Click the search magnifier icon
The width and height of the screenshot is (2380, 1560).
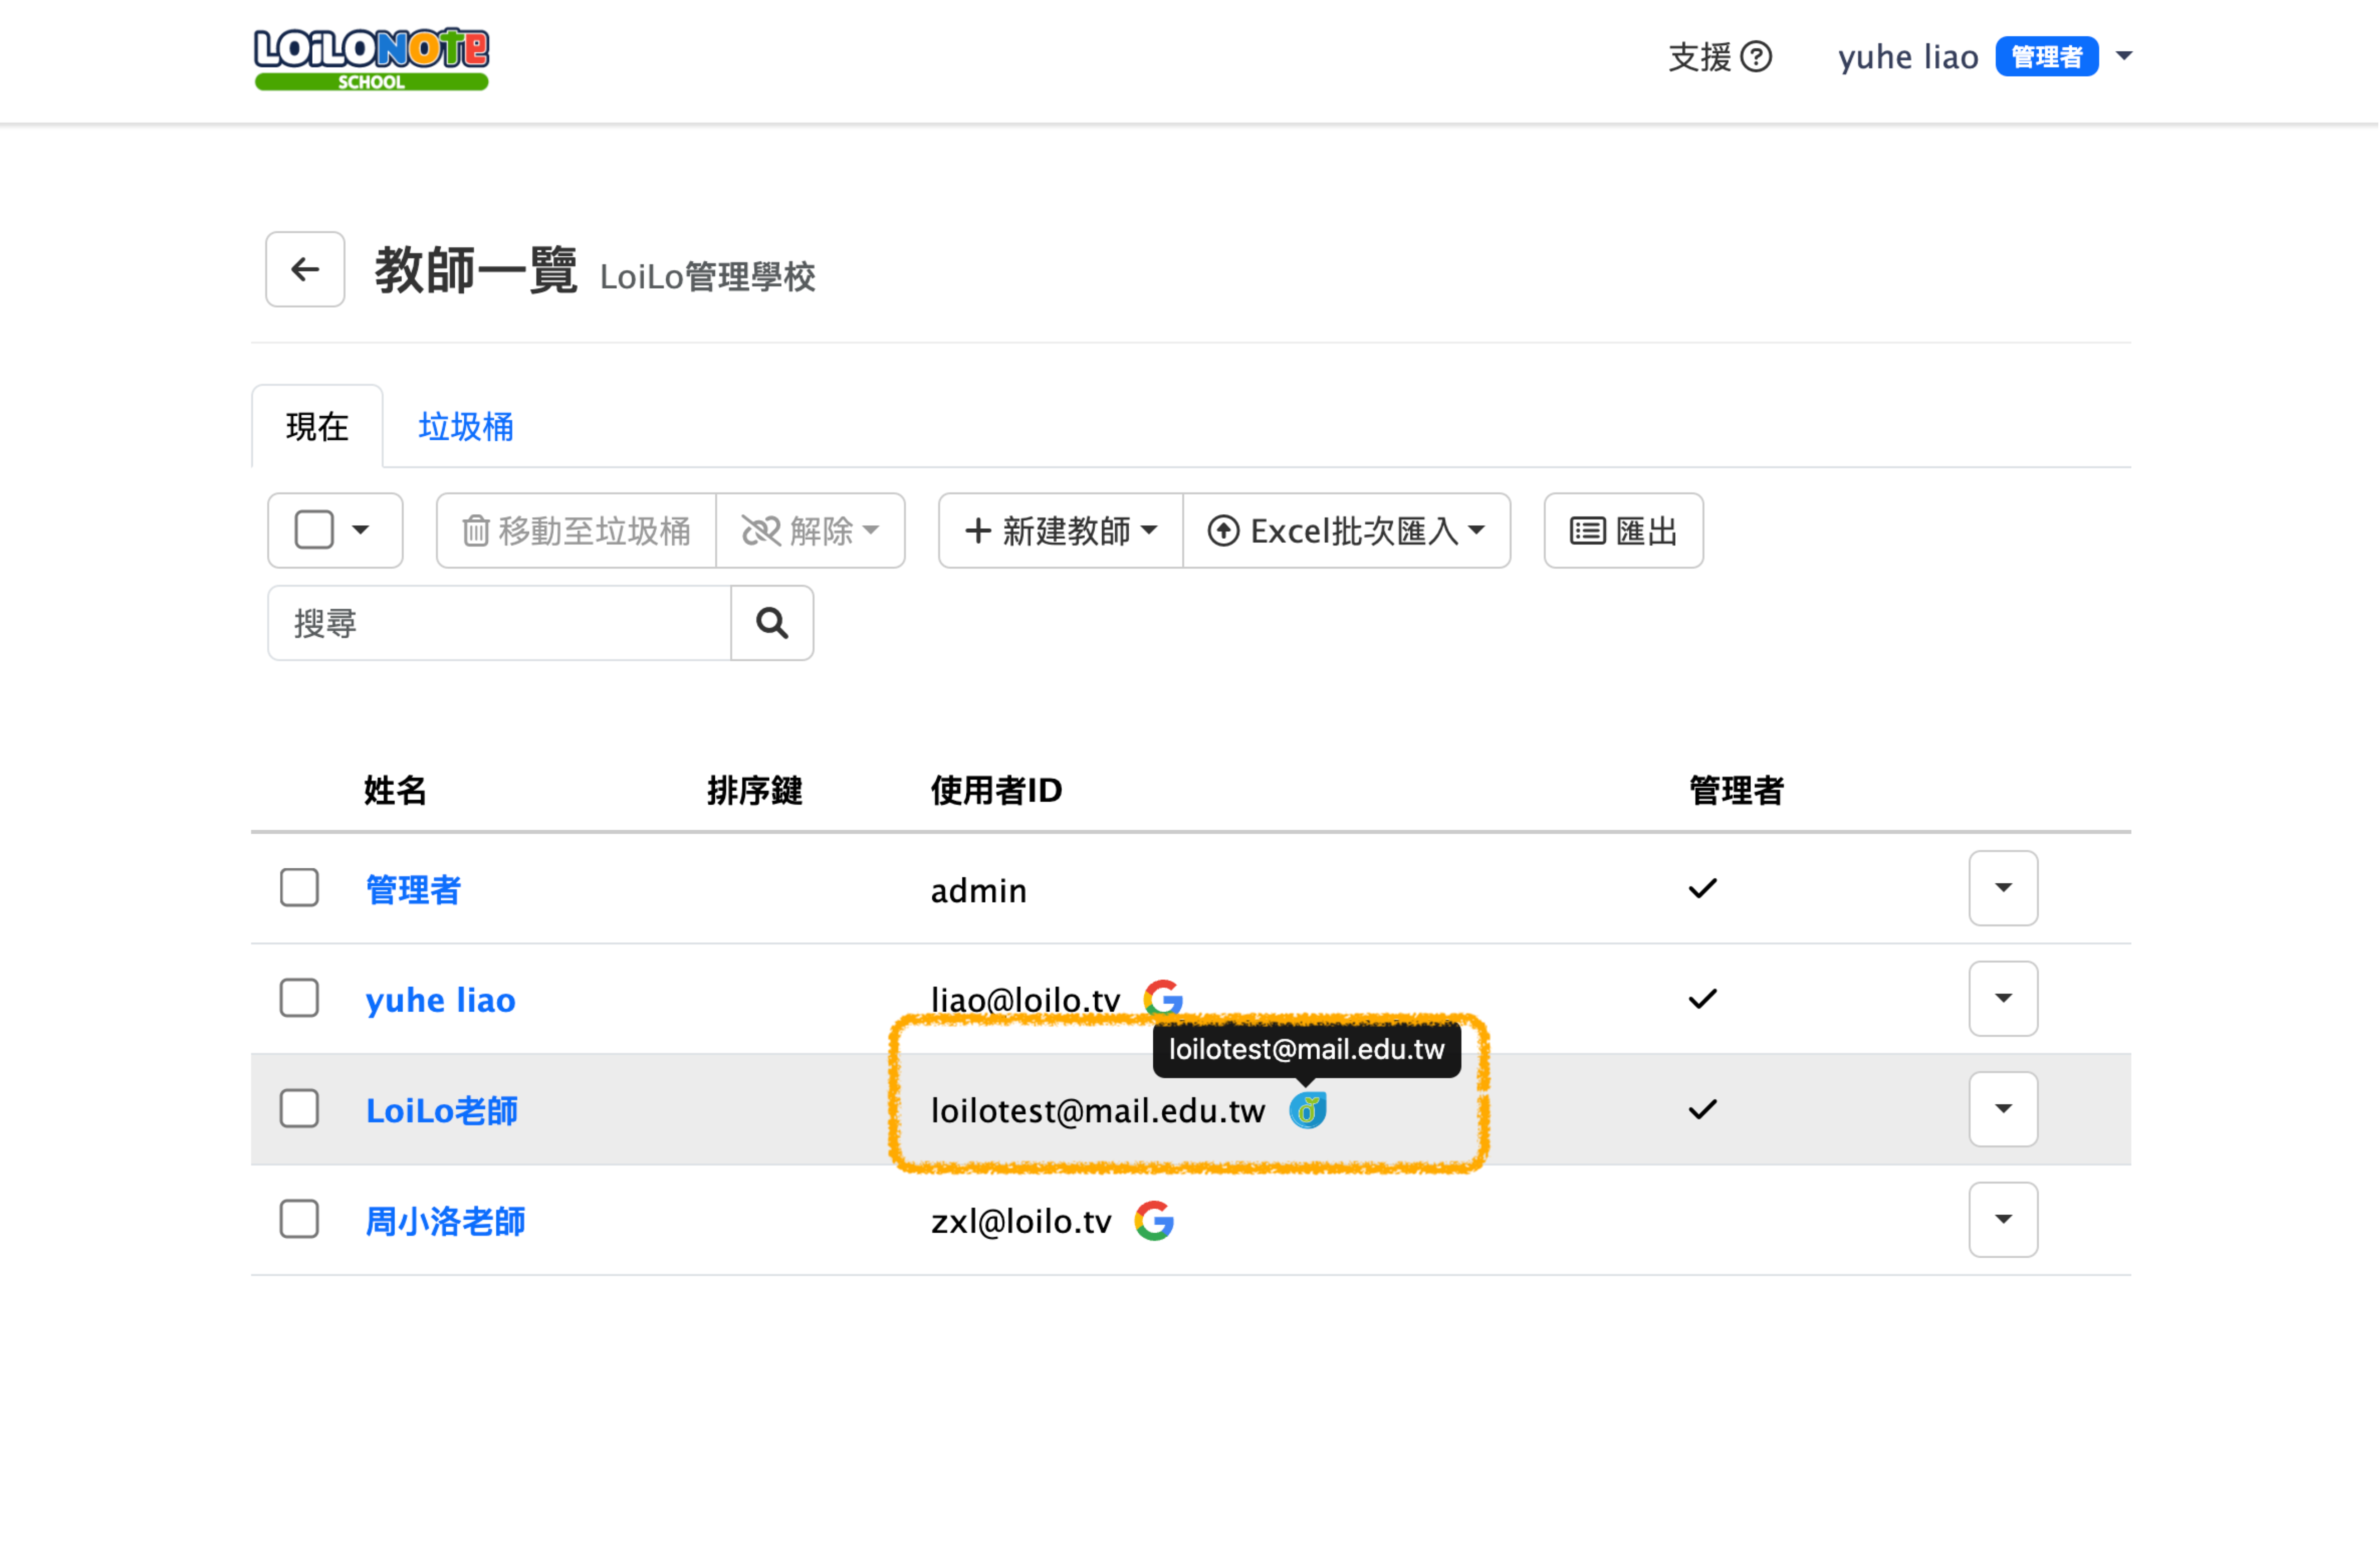[772, 624]
